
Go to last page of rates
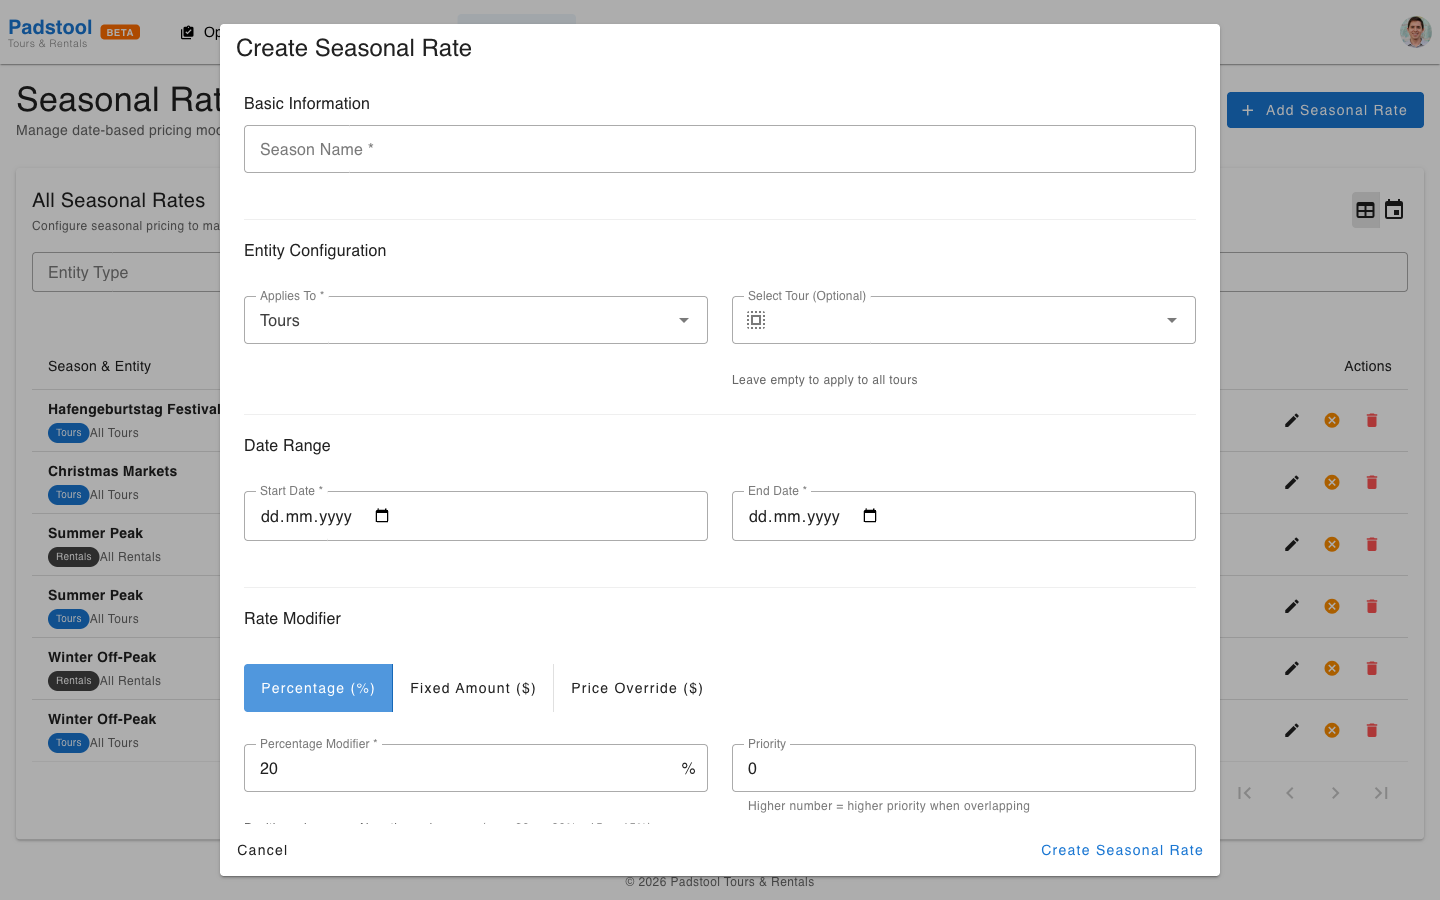(1381, 793)
